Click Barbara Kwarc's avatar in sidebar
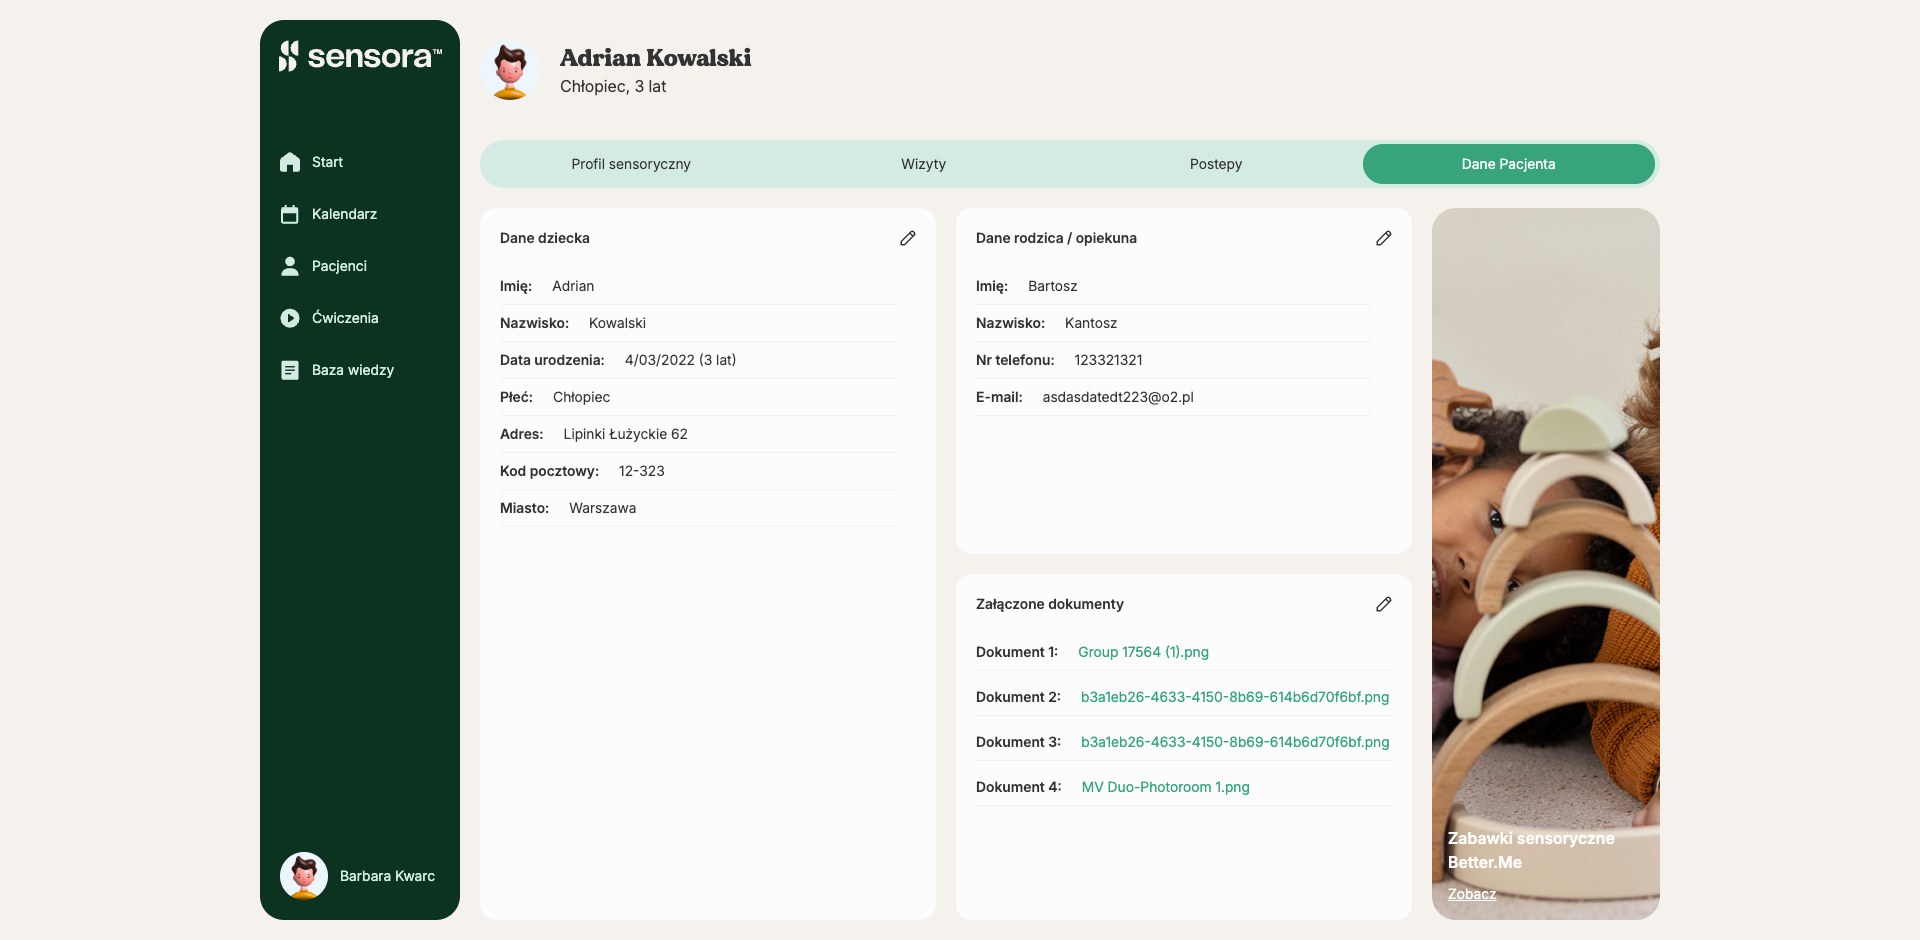The image size is (1920, 940). pos(304,876)
